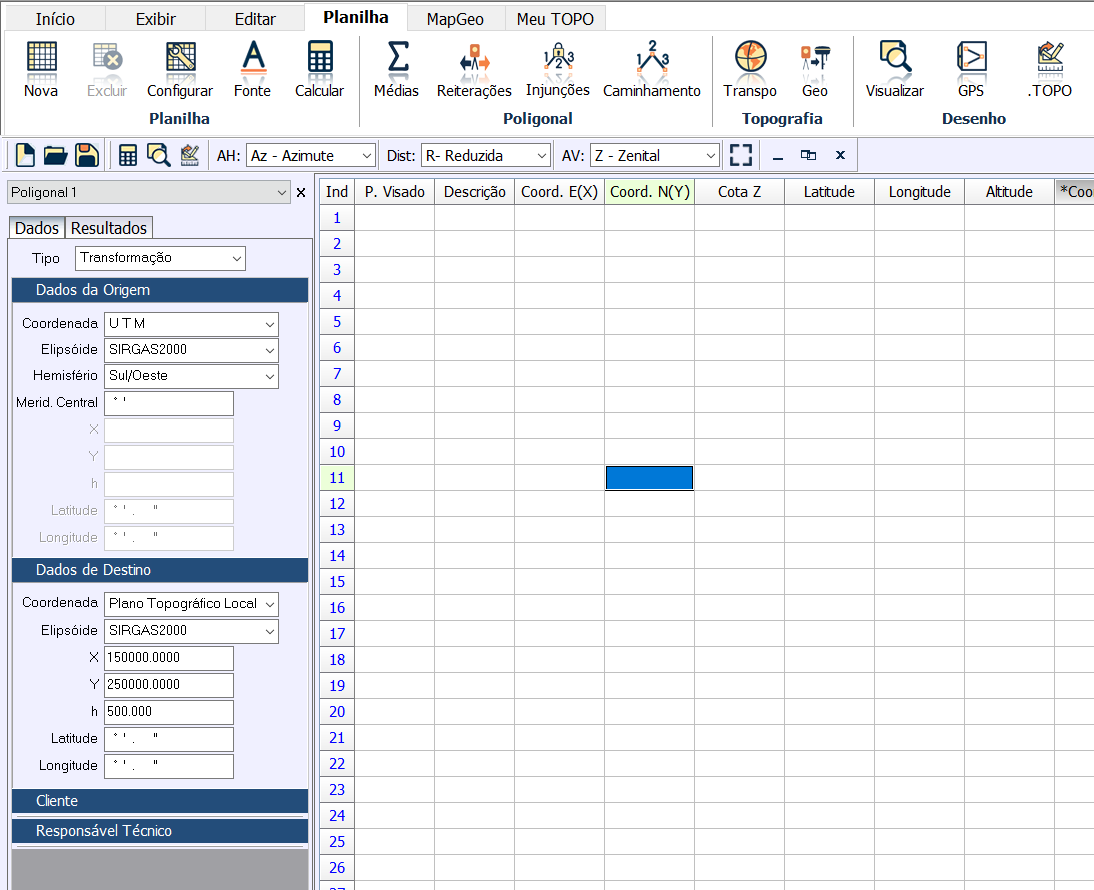This screenshot has width=1094, height=890.
Task: Open the Hemisfério Sul/Oeste dropdown
Action: (191, 376)
